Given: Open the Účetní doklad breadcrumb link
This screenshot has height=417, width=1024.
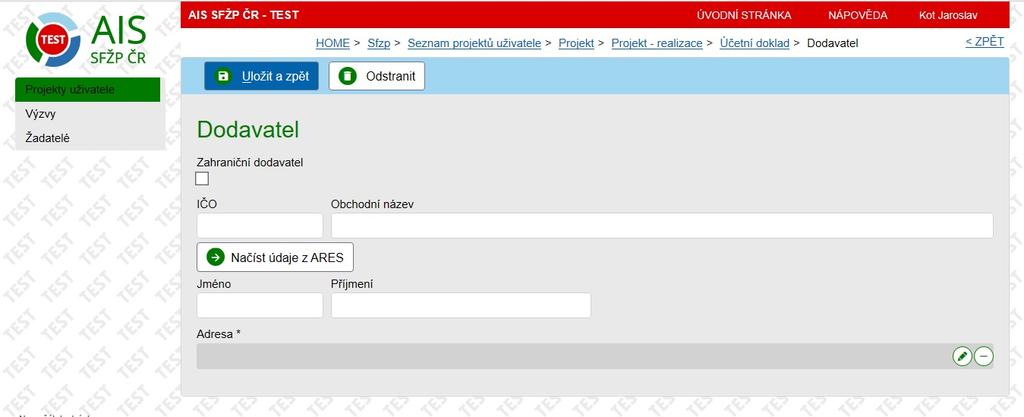Looking at the screenshot, I should click(755, 43).
